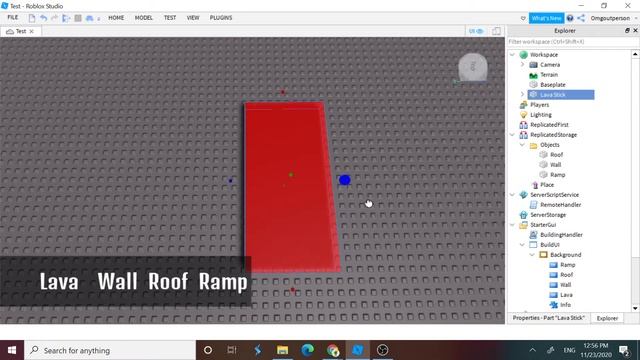
Task: Collapse the Objects folder node
Action: click(x=522, y=144)
